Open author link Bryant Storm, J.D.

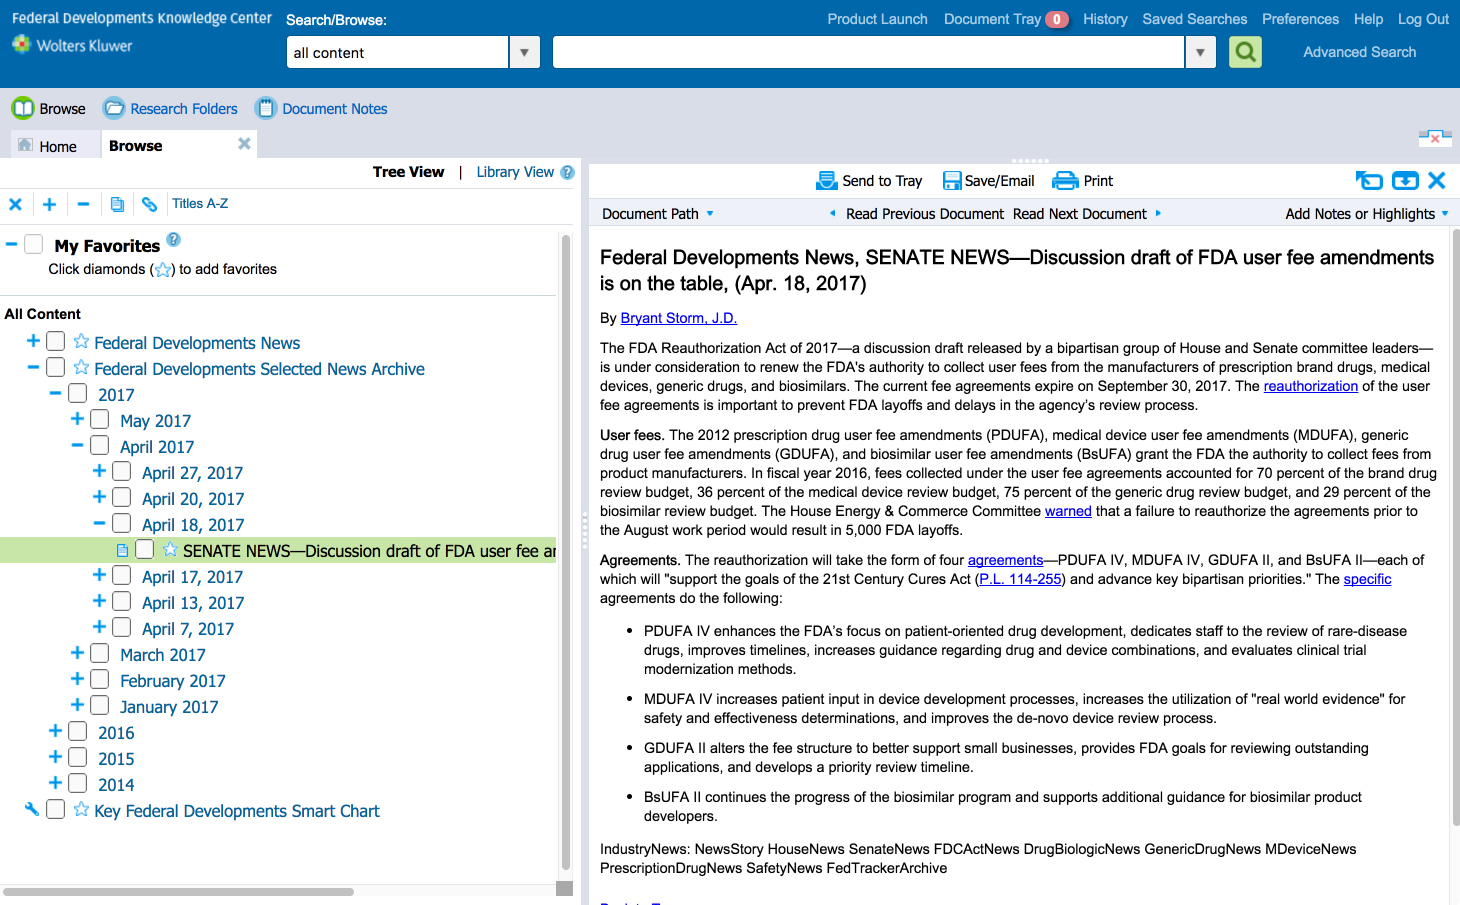(679, 318)
